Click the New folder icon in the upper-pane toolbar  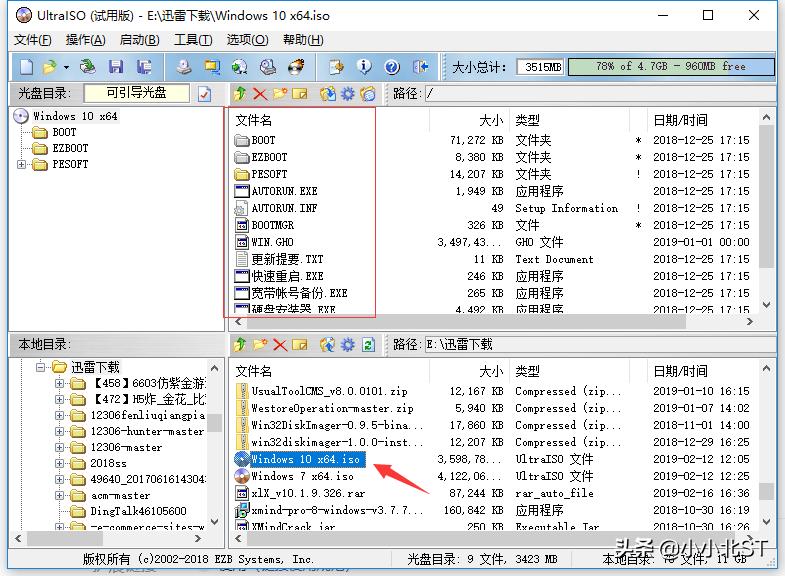click(280, 93)
